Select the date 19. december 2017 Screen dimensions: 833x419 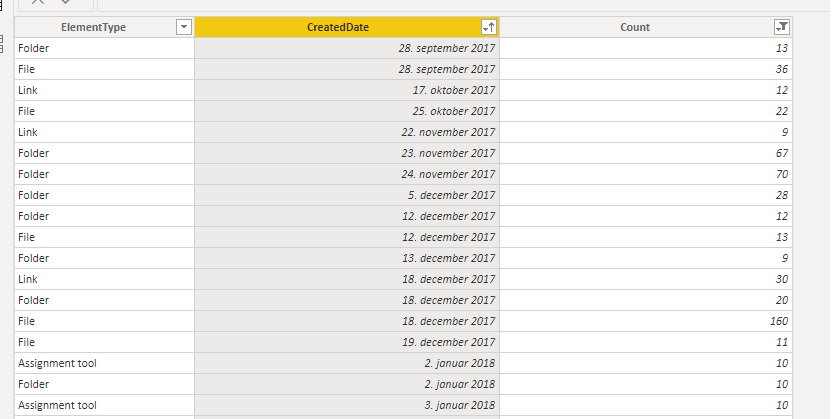(347, 342)
